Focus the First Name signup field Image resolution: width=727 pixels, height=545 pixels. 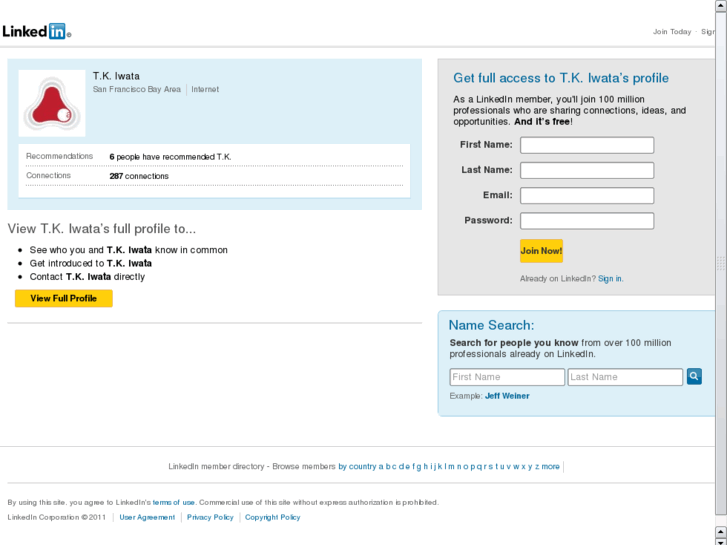pyautogui.click(x=587, y=145)
